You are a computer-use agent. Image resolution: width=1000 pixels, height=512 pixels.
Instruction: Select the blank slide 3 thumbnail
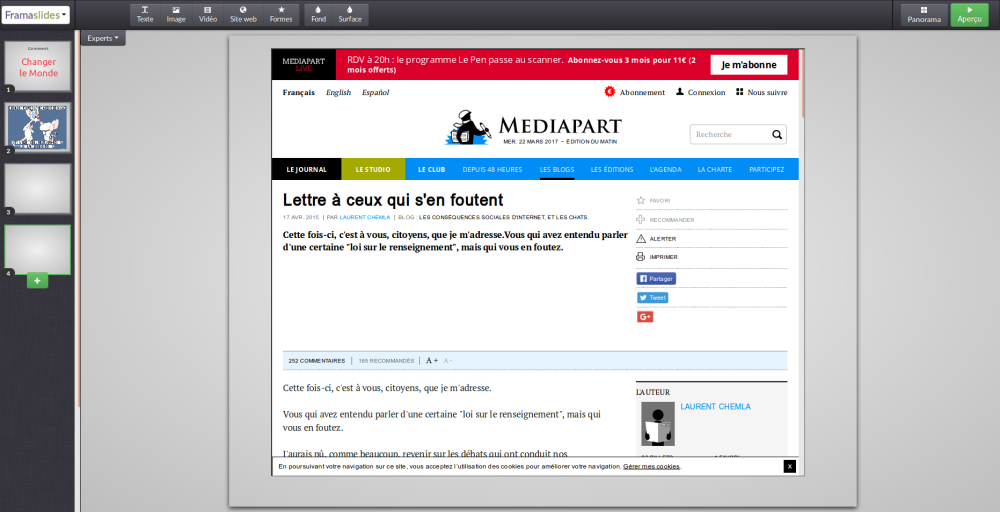[x=38, y=188]
